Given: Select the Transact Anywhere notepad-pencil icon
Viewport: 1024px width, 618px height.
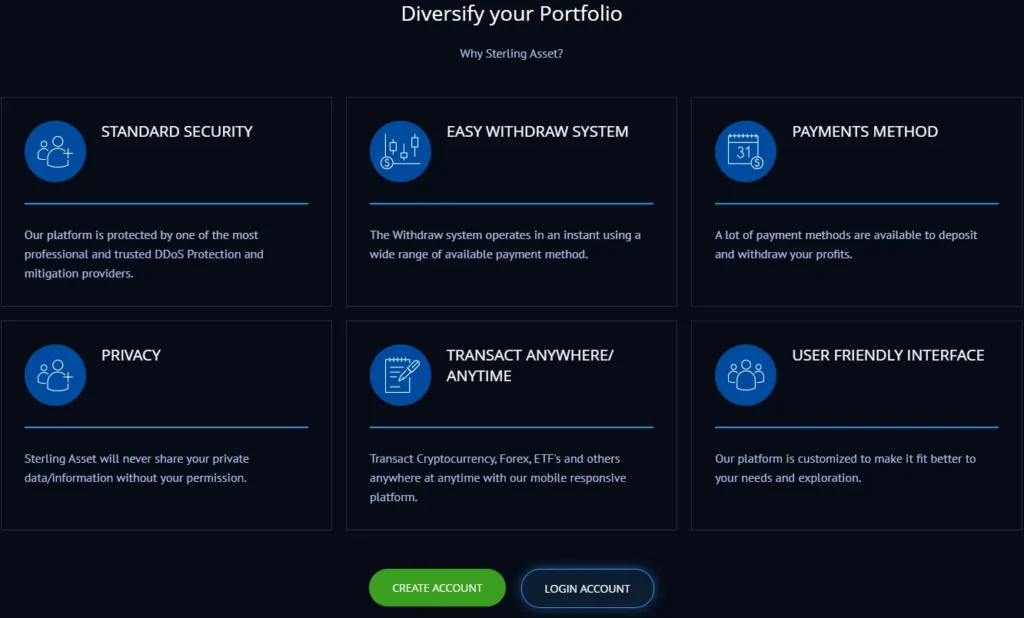Looking at the screenshot, I should coord(400,375).
